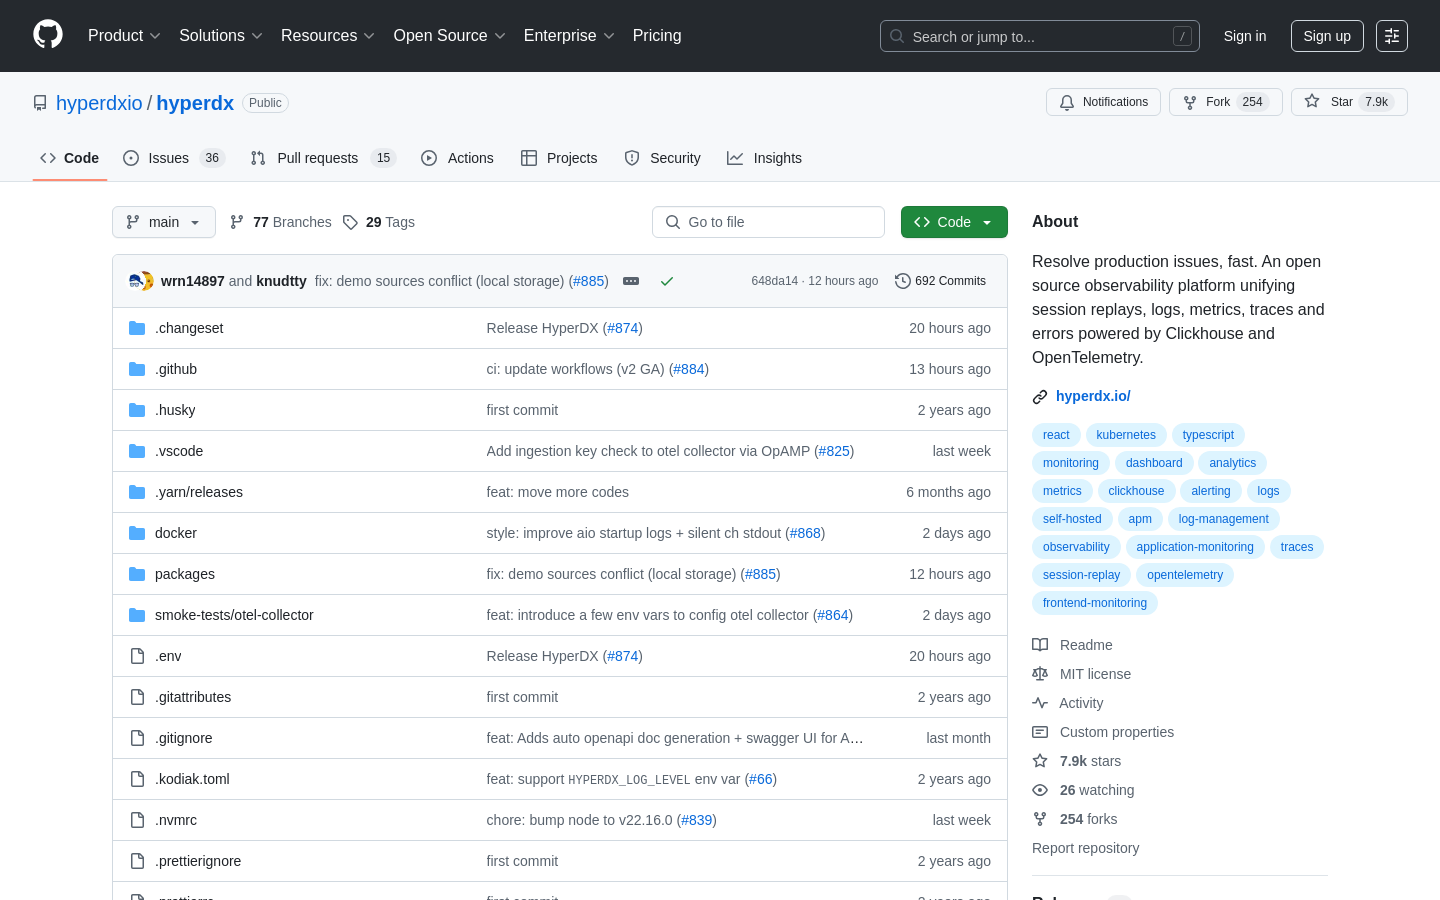Open the Projects tab

pos(559,158)
